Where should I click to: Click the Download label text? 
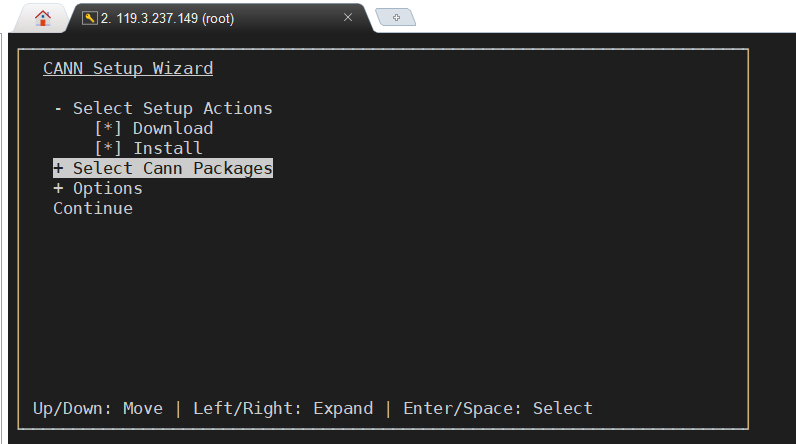point(173,128)
